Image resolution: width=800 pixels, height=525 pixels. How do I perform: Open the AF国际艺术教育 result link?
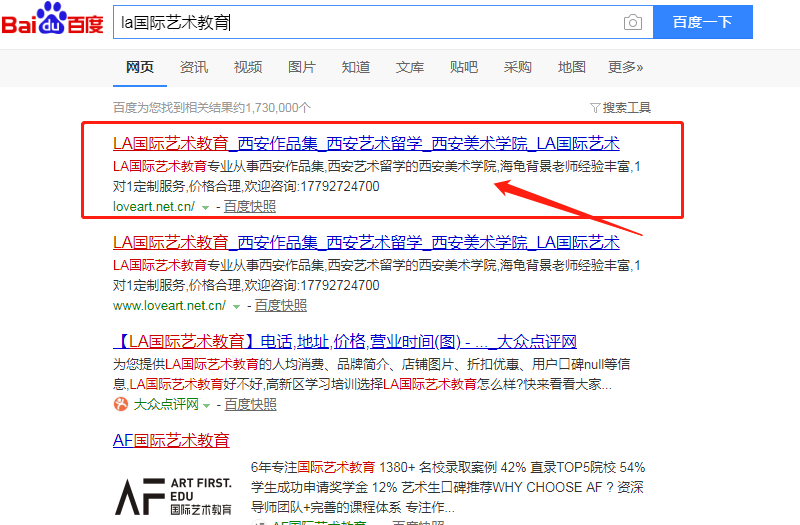[x=171, y=440]
